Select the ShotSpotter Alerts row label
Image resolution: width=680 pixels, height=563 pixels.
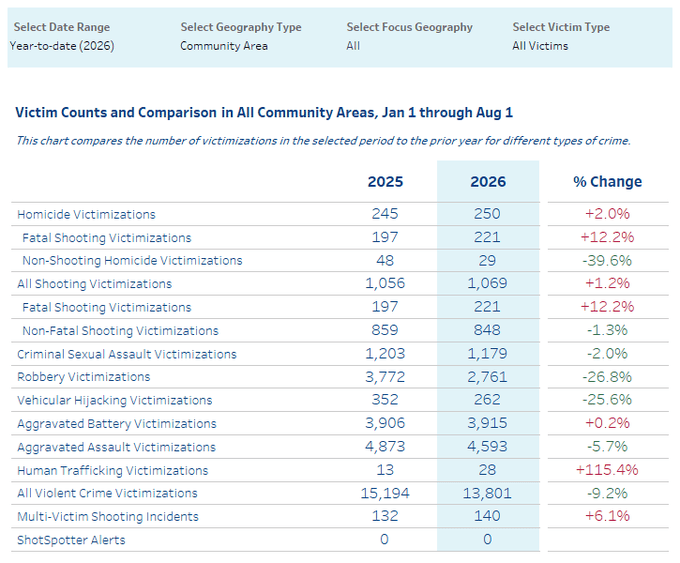click(71, 540)
